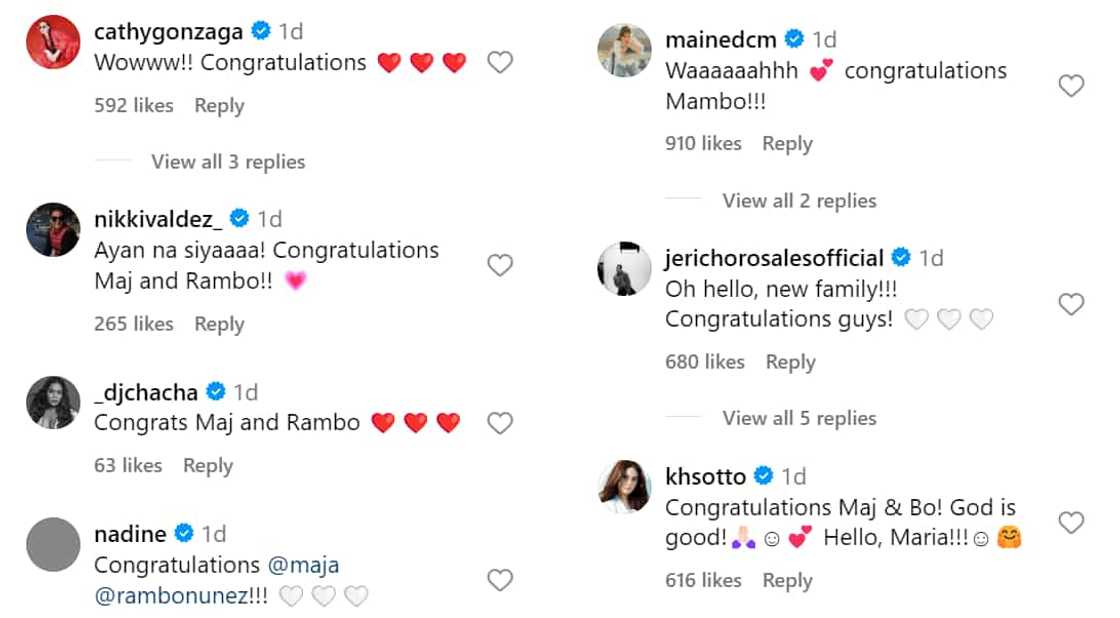This screenshot has height=618, width=1120.
Task: Open khsotto's profile picture
Action: click(624, 487)
